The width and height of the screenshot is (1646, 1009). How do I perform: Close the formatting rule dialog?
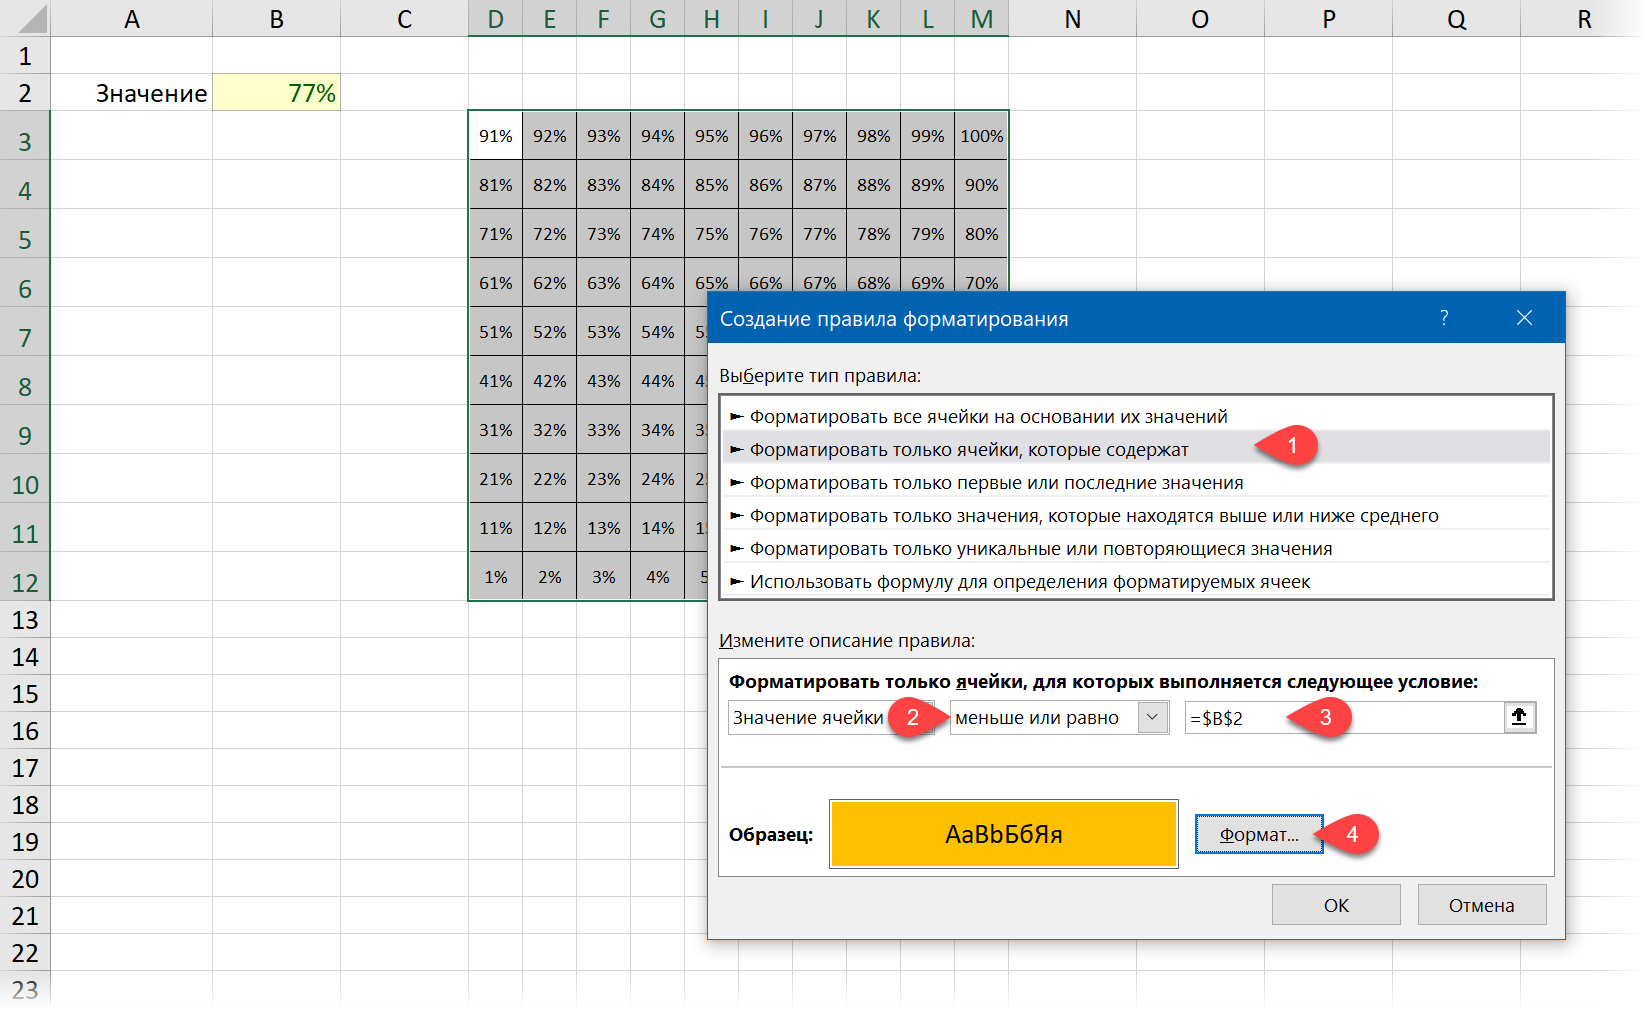point(1524,318)
